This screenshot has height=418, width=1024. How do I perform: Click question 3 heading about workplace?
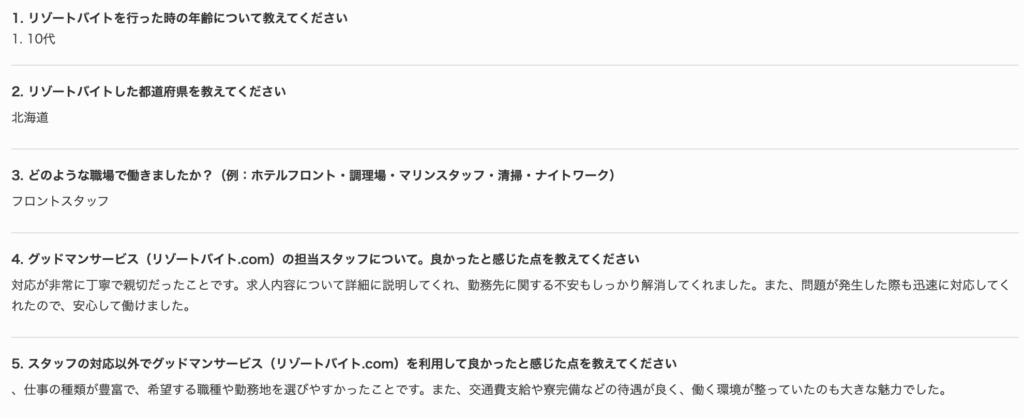(x=313, y=175)
